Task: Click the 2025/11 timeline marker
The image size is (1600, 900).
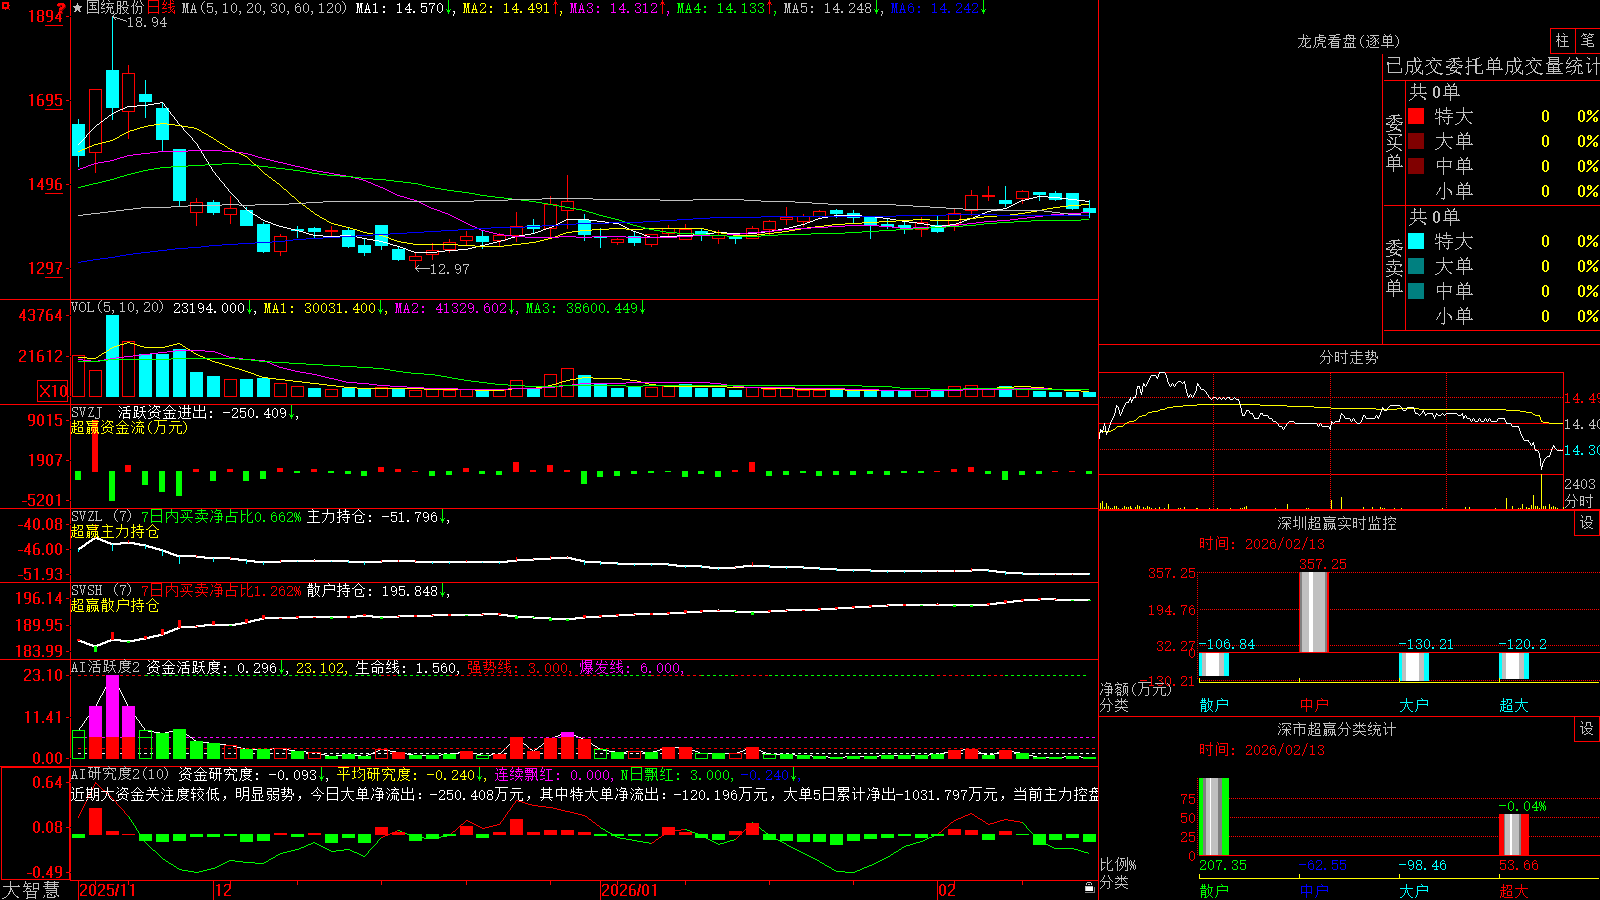Action: click(x=107, y=890)
